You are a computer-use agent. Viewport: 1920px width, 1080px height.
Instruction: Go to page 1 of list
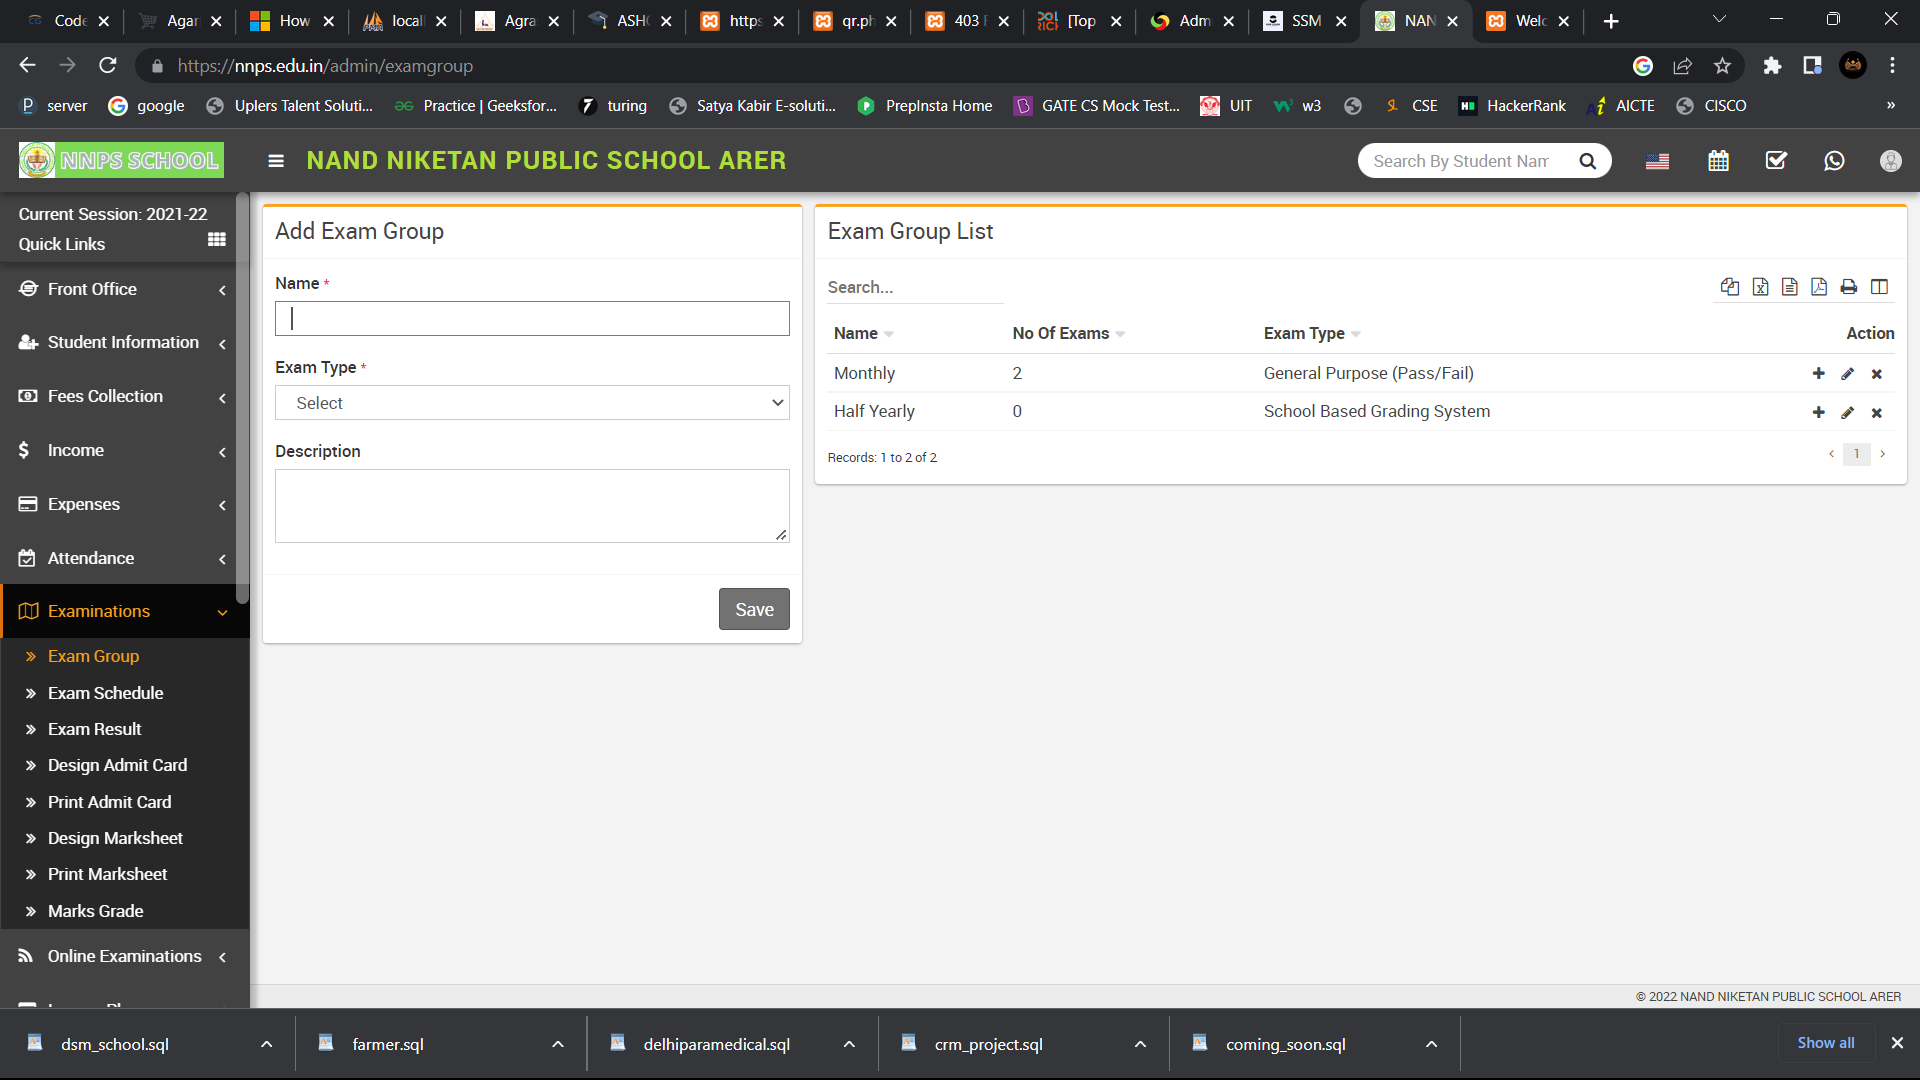click(x=1857, y=454)
